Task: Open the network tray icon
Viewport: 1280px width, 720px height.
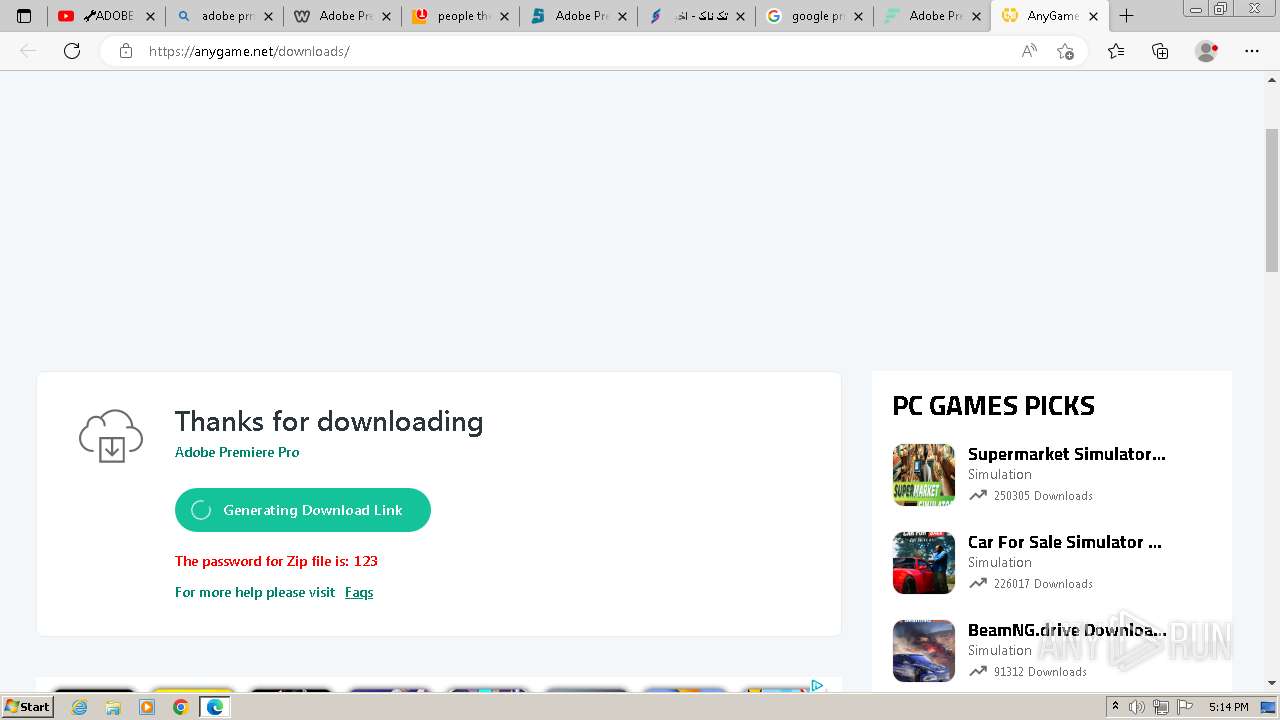Action: (1160, 707)
